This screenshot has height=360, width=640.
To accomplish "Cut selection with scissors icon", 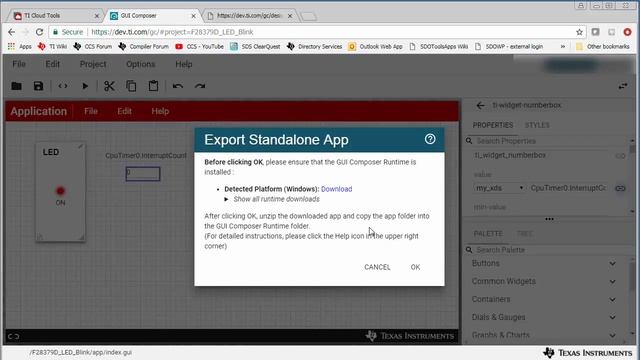I will pos(109,86).
